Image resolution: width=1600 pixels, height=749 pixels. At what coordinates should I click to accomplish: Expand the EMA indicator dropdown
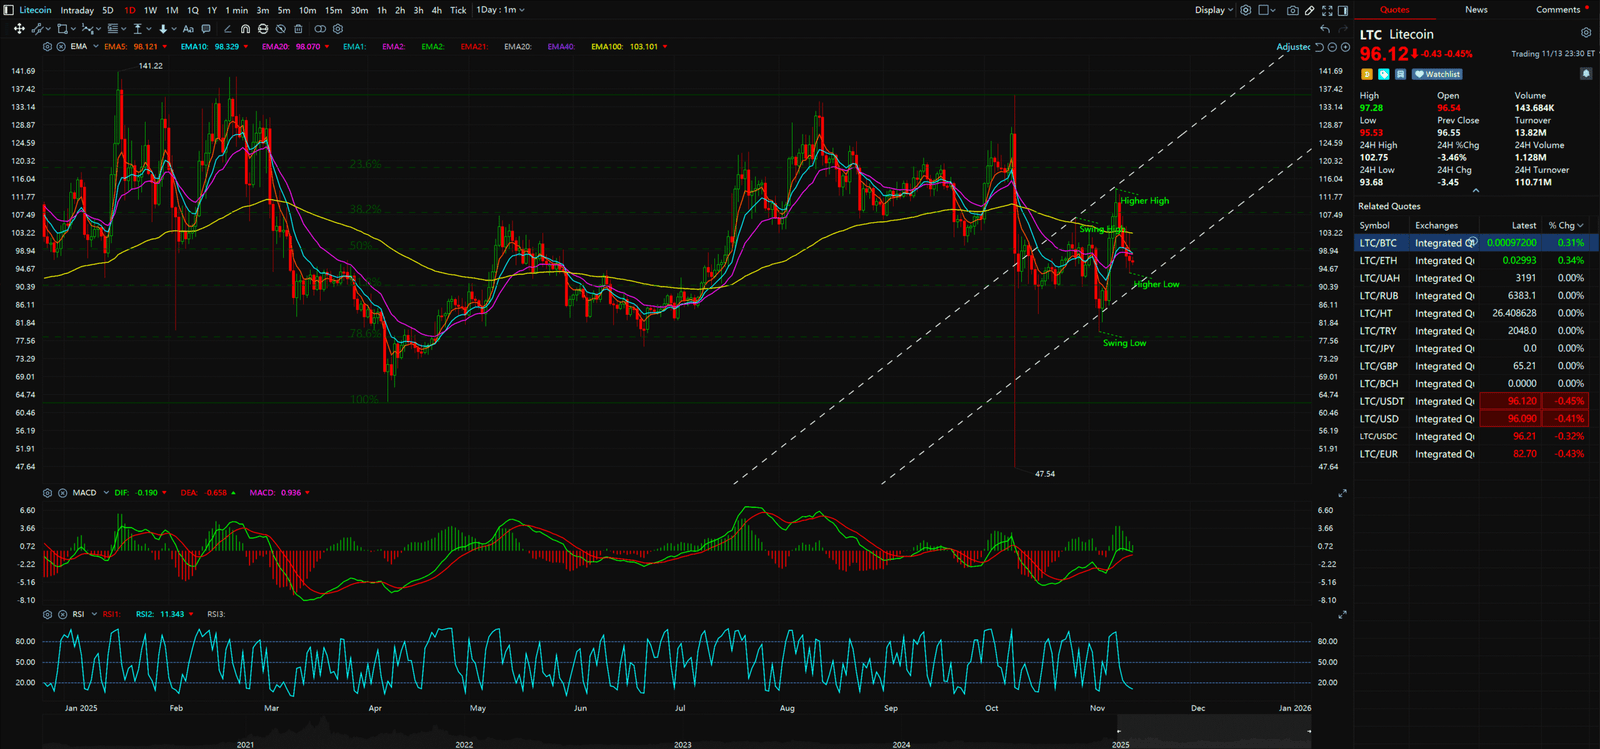[96, 47]
